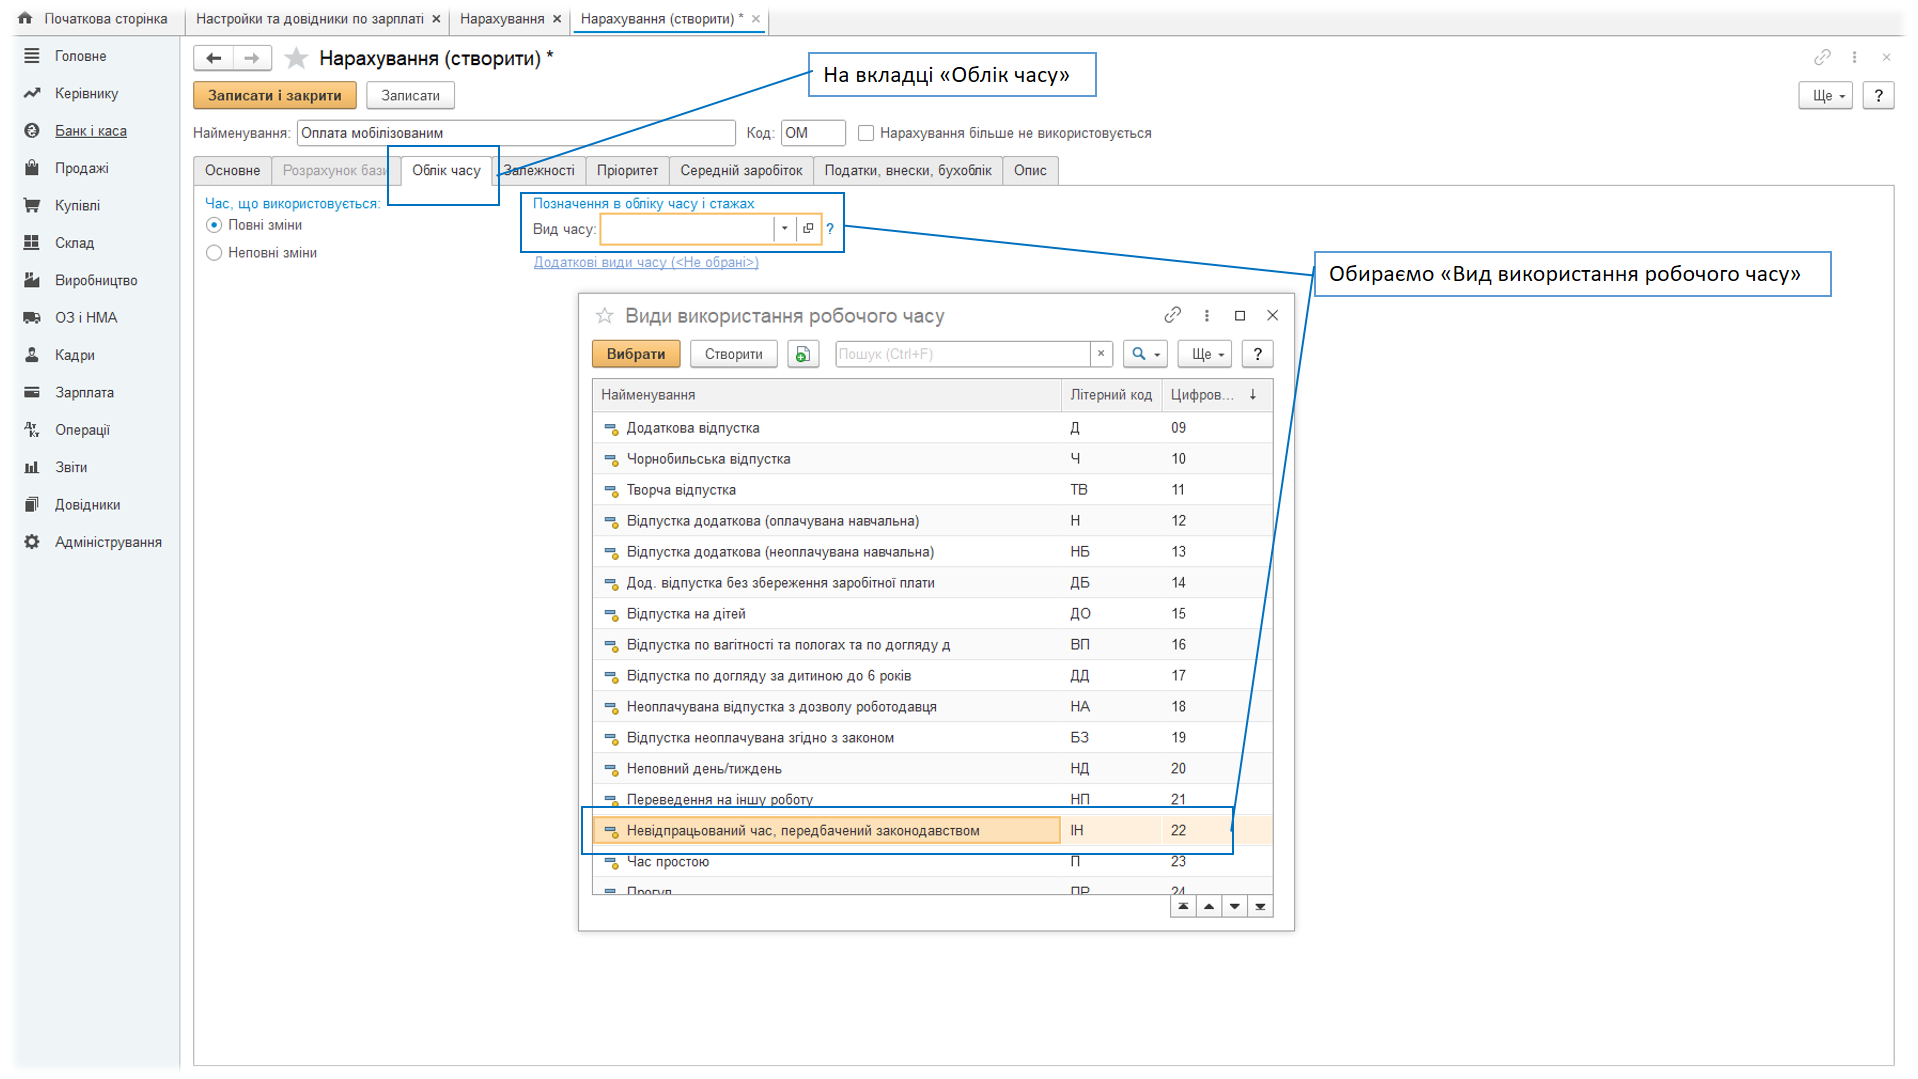Switch to the Опис tab
The image size is (1918, 1079).
click(1030, 171)
